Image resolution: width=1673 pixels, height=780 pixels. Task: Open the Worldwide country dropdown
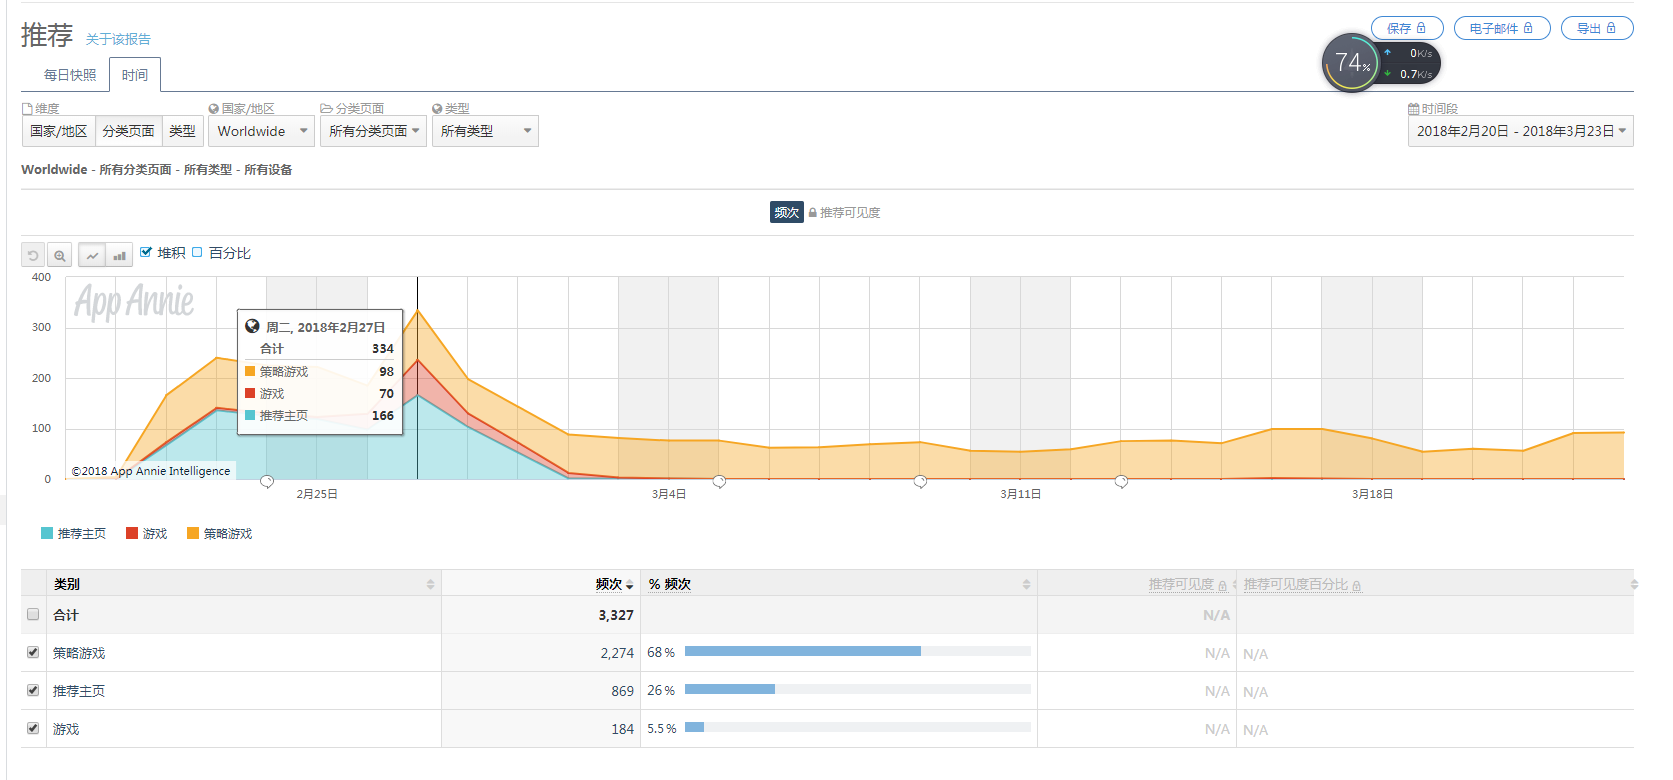[x=262, y=131]
